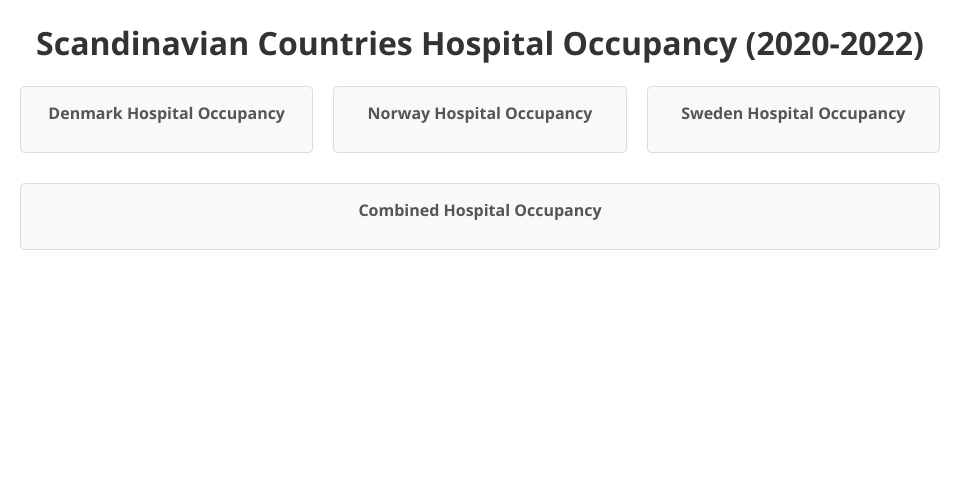Image resolution: width=960 pixels, height=500 pixels.
Task: Click the Sweden Hospital Occupancy heading
Action: pos(792,114)
